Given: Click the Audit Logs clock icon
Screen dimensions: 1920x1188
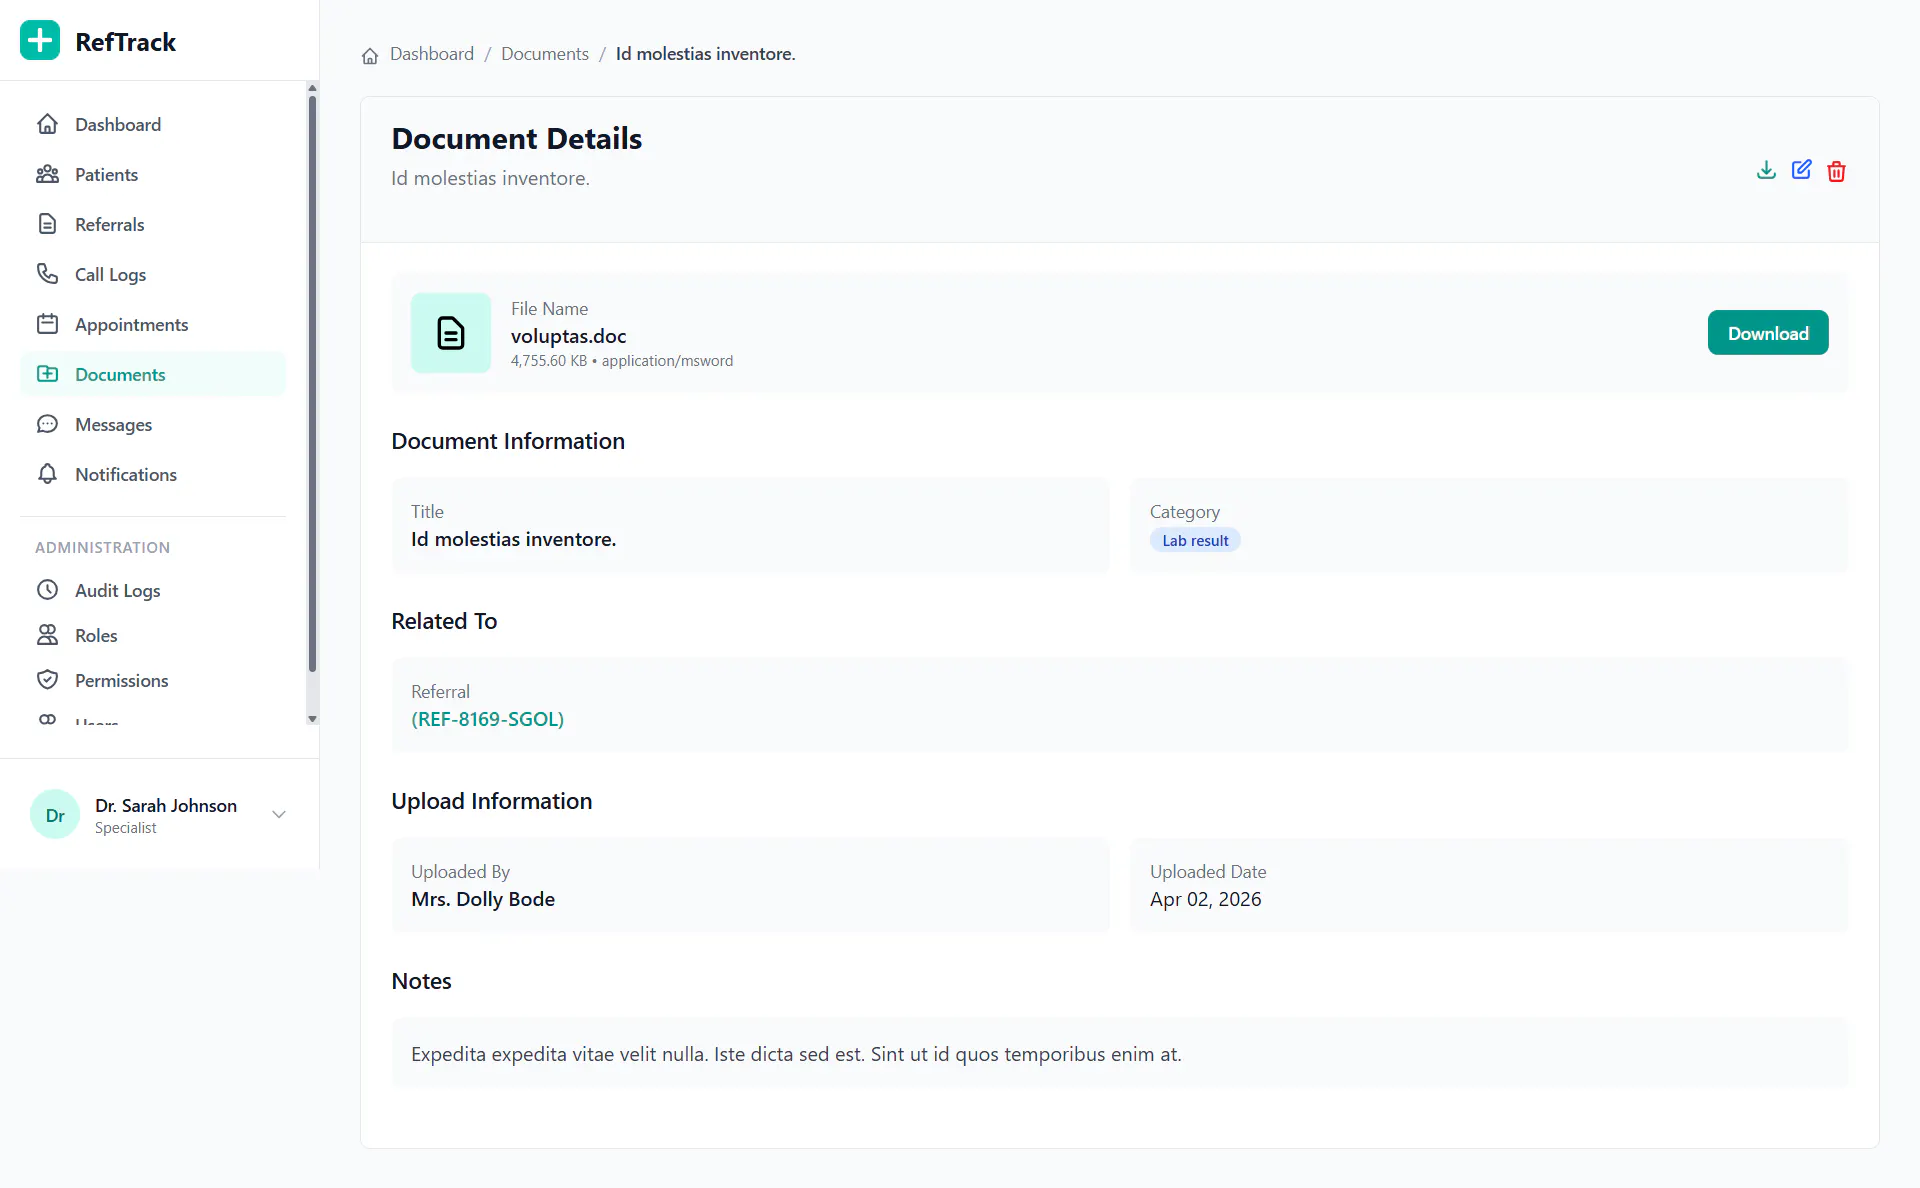Looking at the screenshot, I should [x=47, y=590].
